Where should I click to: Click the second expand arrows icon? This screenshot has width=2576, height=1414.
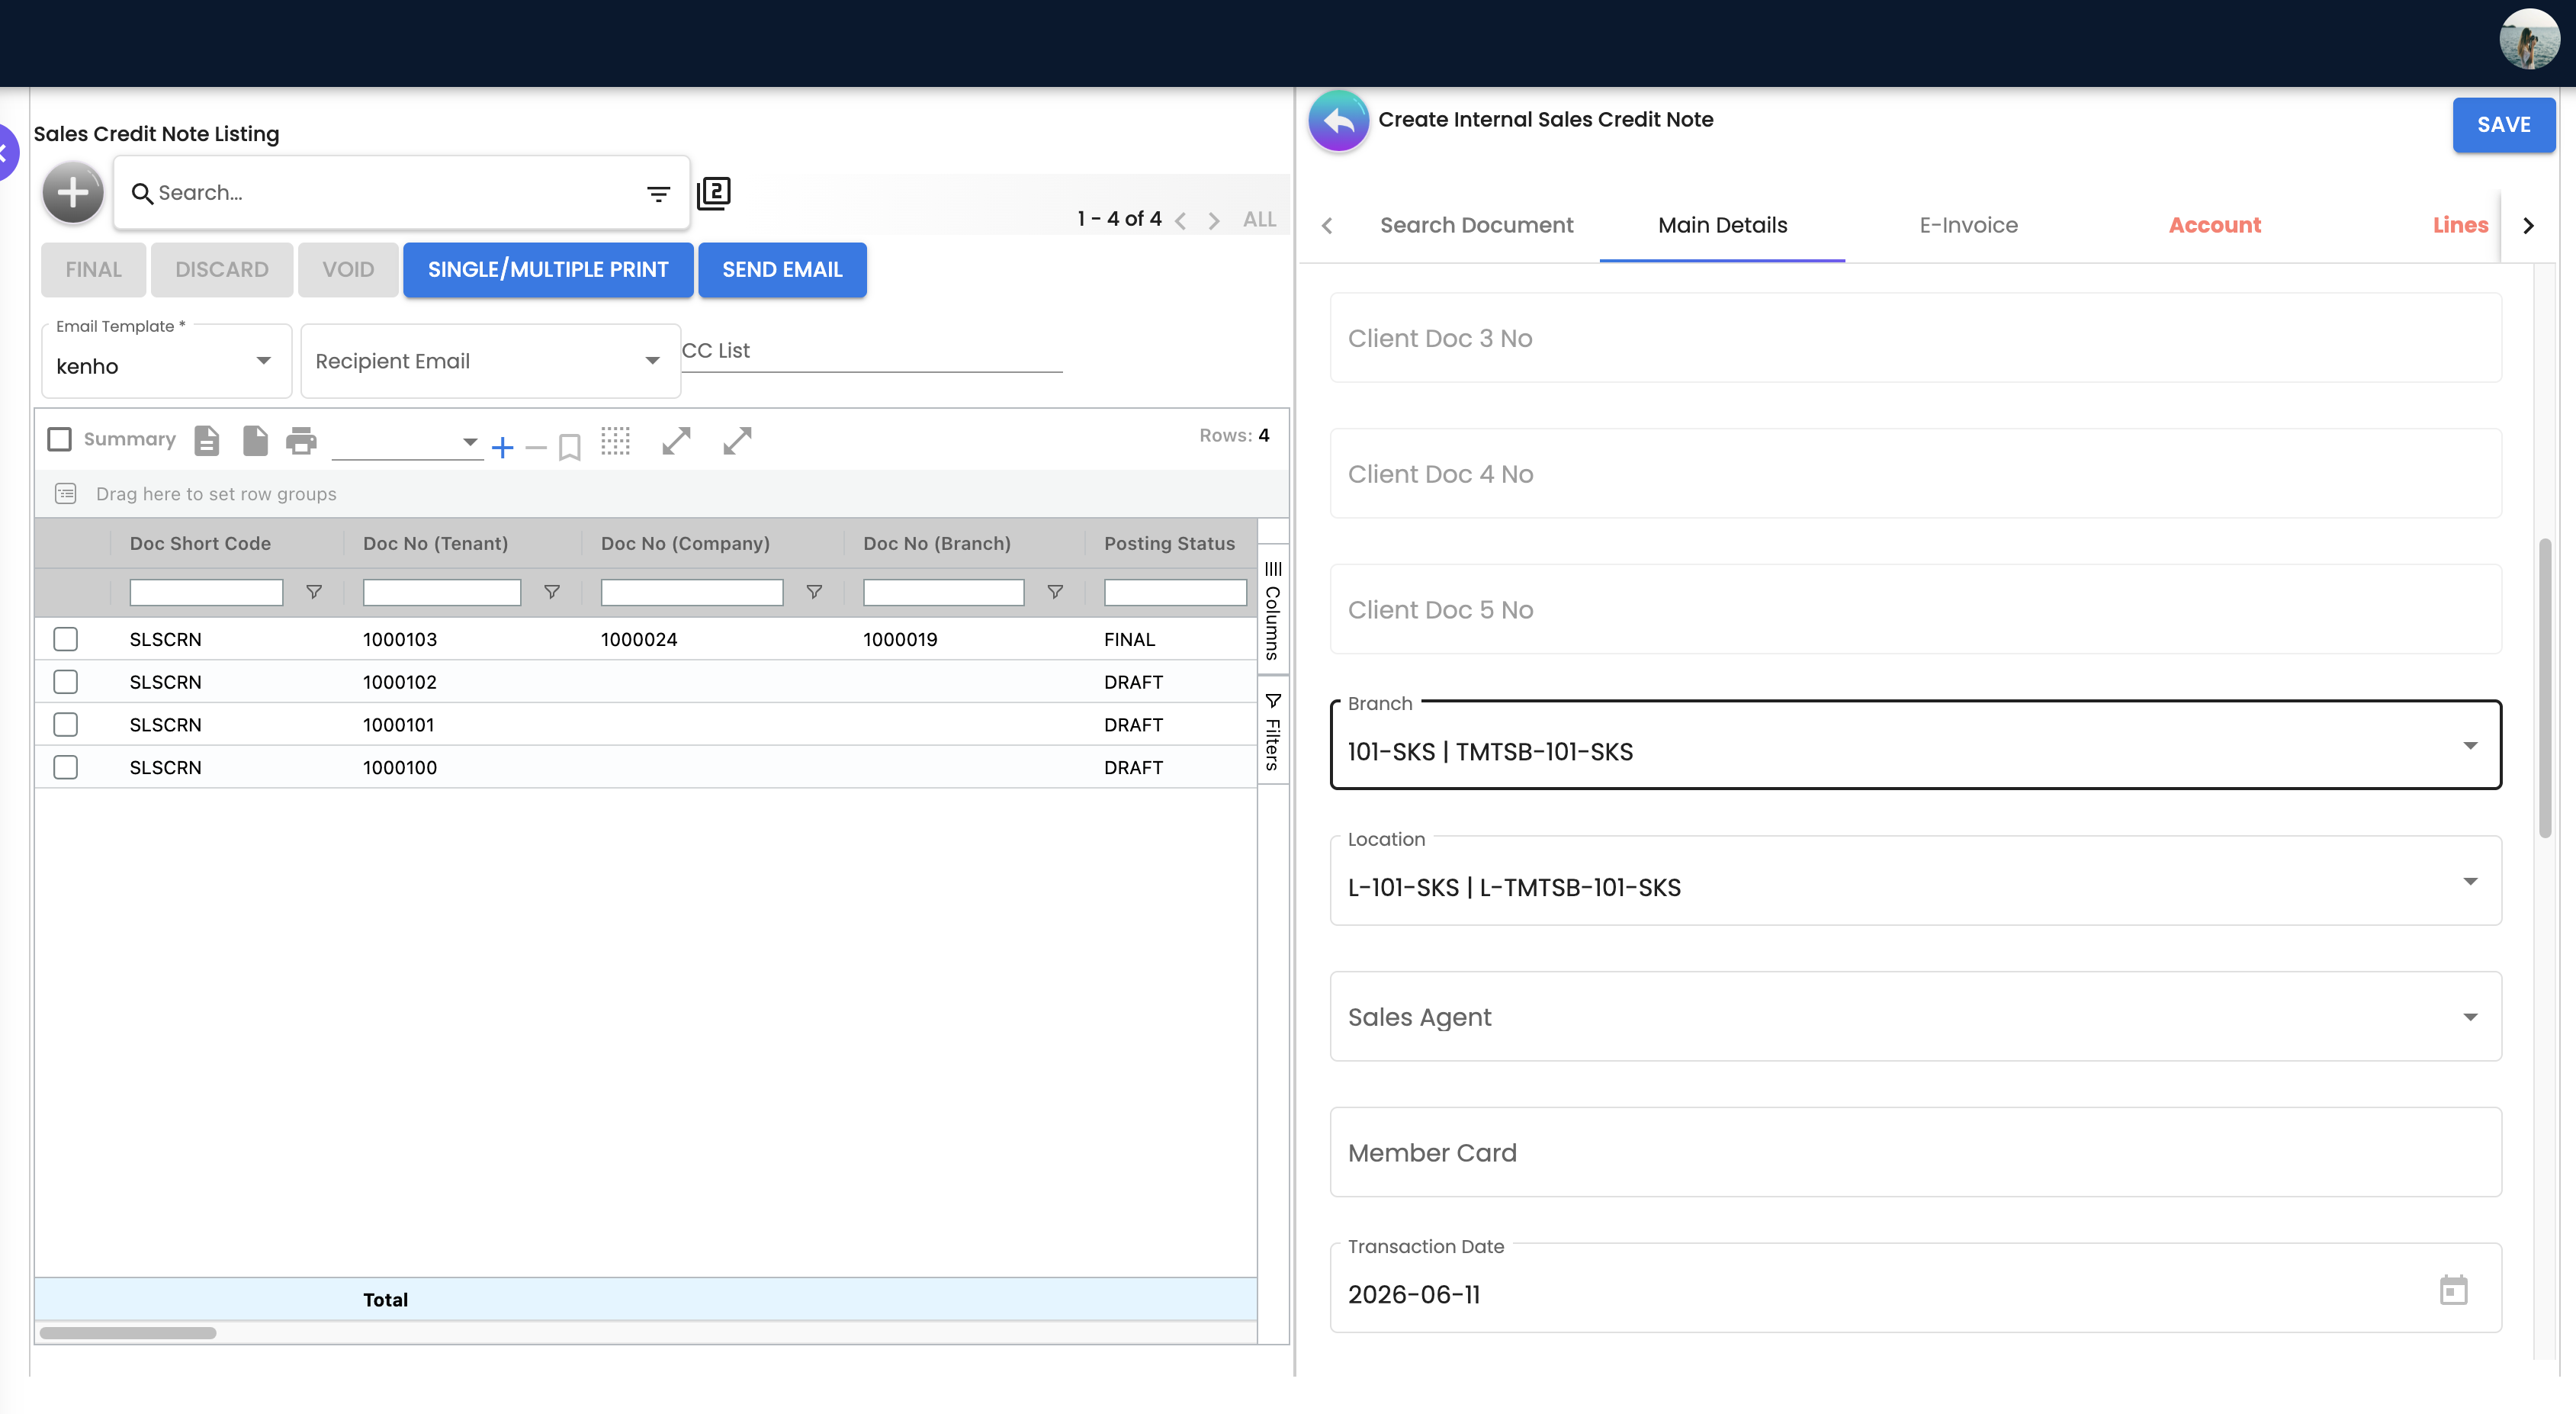click(x=738, y=440)
